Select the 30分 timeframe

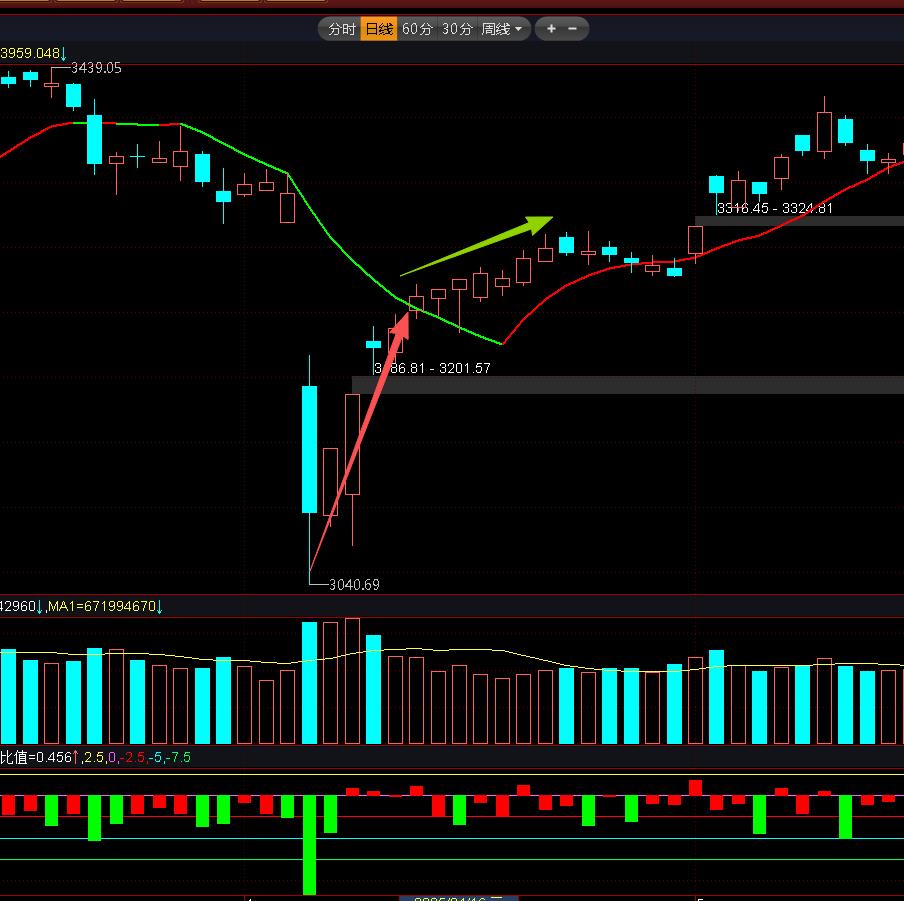click(x=456, y=29)
